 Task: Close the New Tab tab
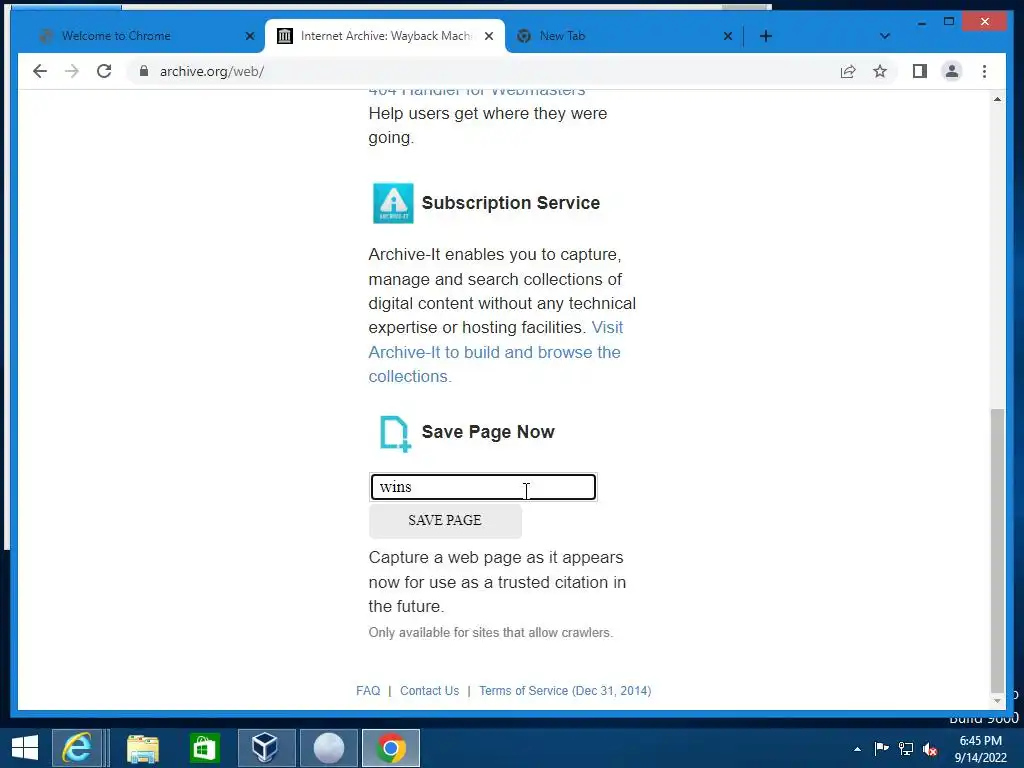(728, 36)
